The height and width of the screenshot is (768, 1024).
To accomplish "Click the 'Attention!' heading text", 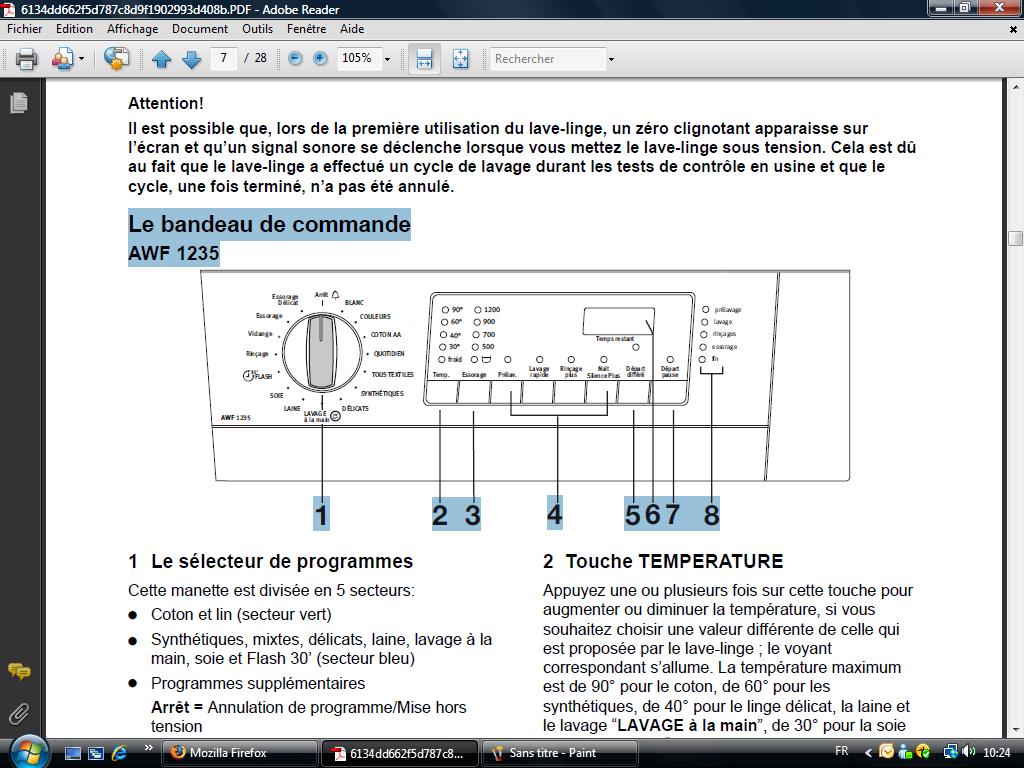I will pos(166,103).
